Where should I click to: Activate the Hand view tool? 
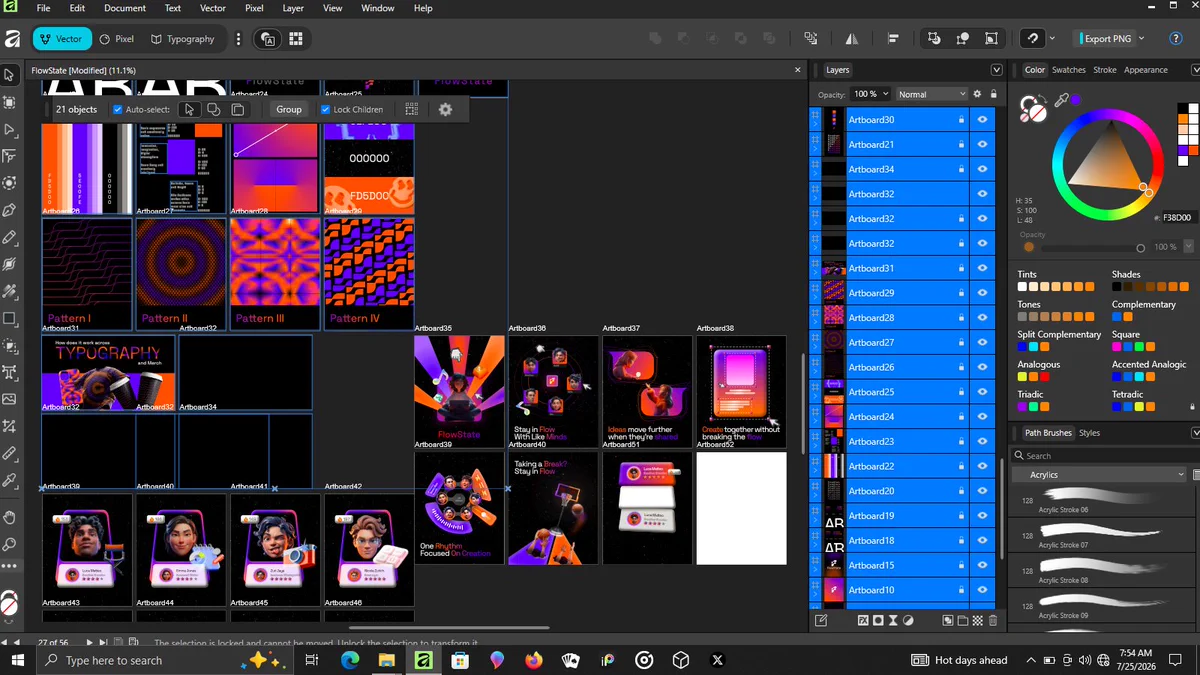[10, 517]
